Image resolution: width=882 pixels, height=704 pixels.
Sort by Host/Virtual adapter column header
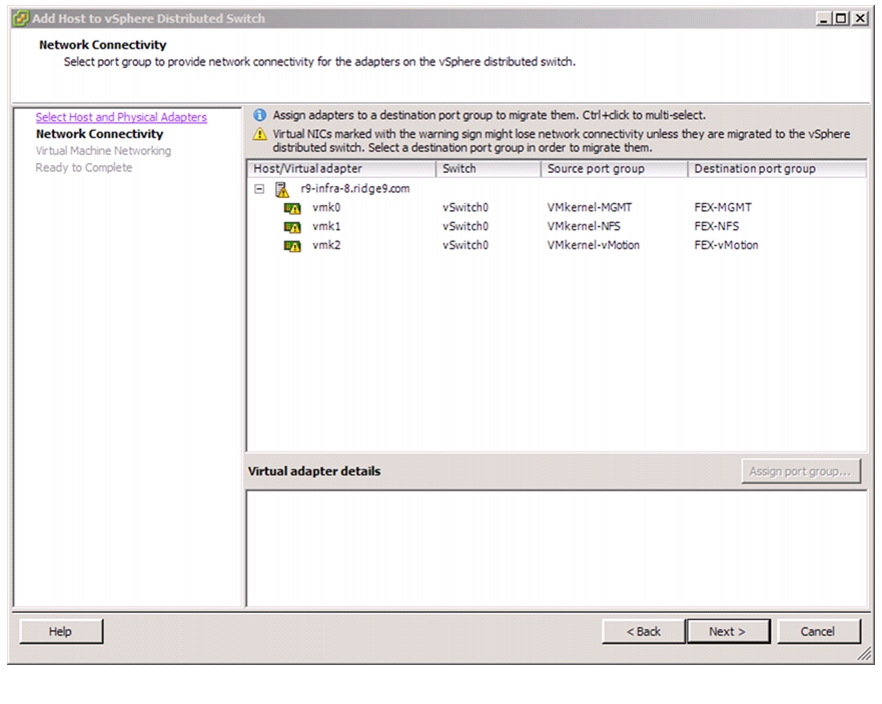341,169
